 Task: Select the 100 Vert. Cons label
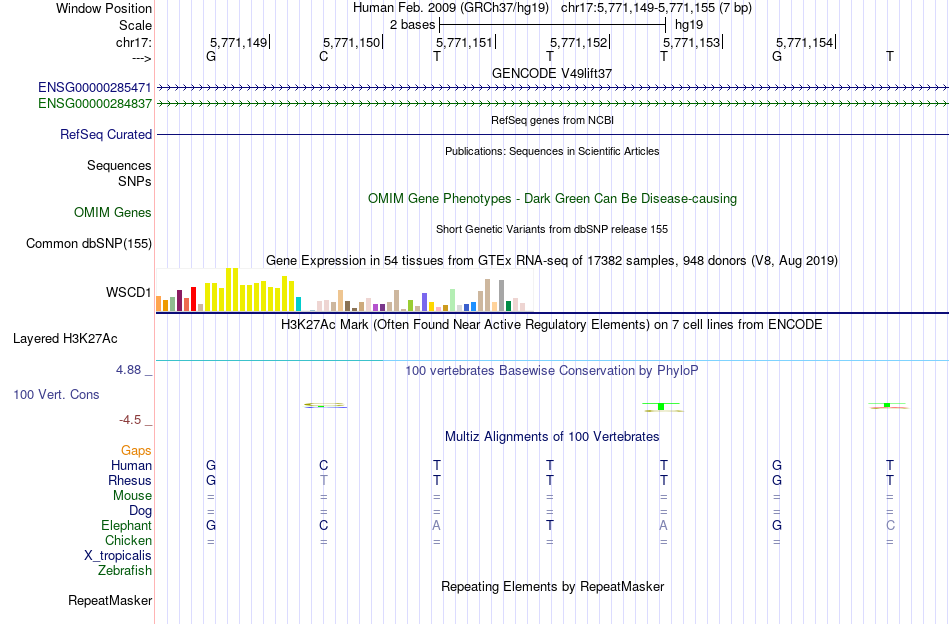click(x=56, y=395)
